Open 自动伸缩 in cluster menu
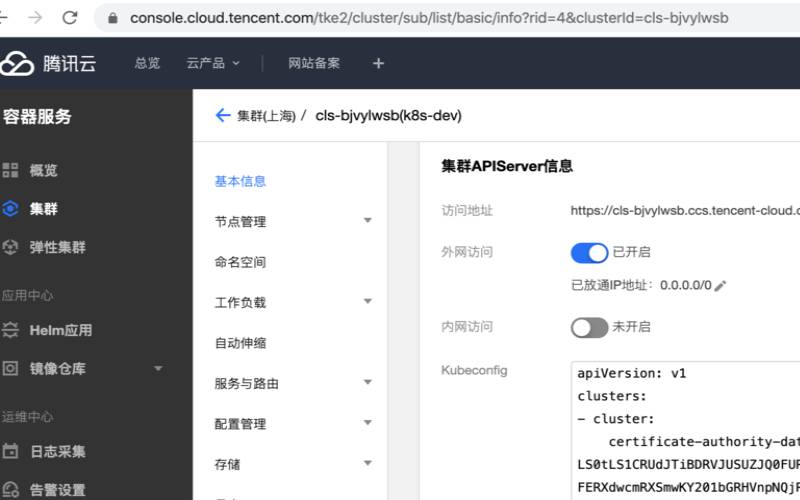The image size is (800, 500). click(240, 343)
